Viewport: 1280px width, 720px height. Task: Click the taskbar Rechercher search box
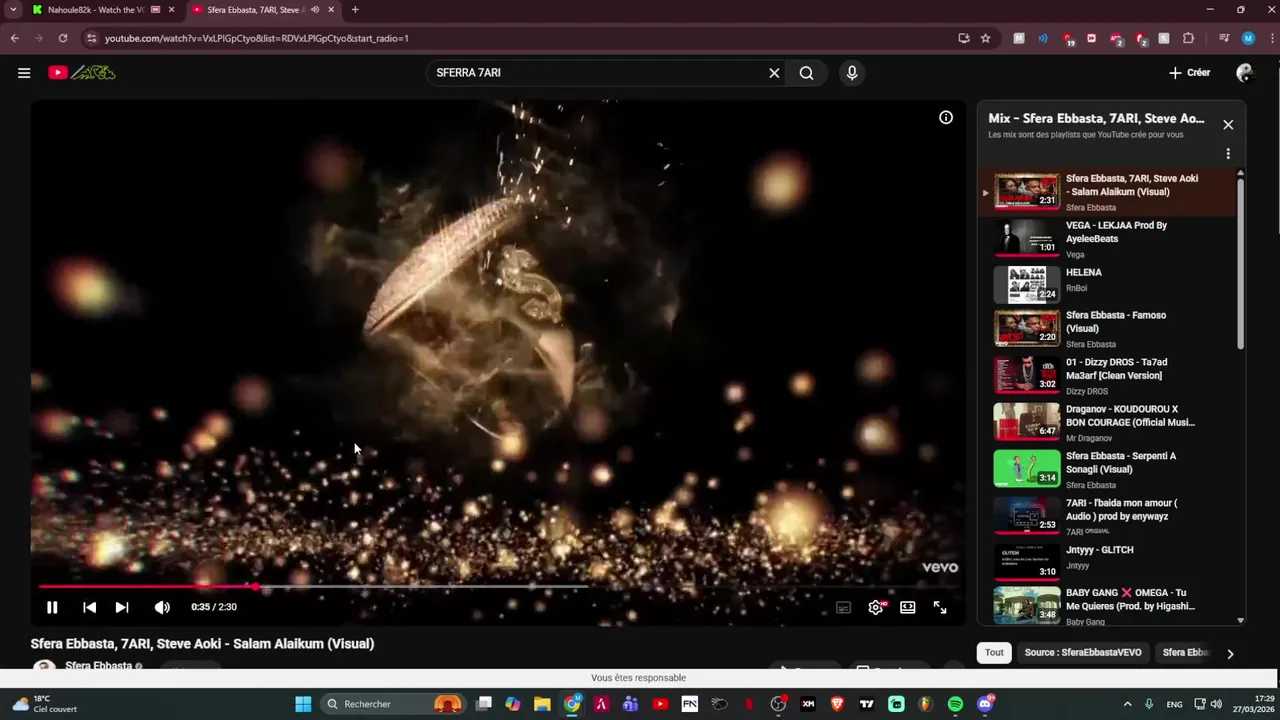click(393, 704)
